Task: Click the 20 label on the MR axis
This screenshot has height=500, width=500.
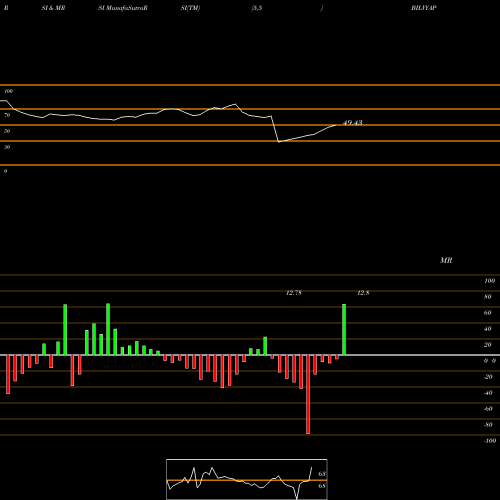Action: [487, 345]
